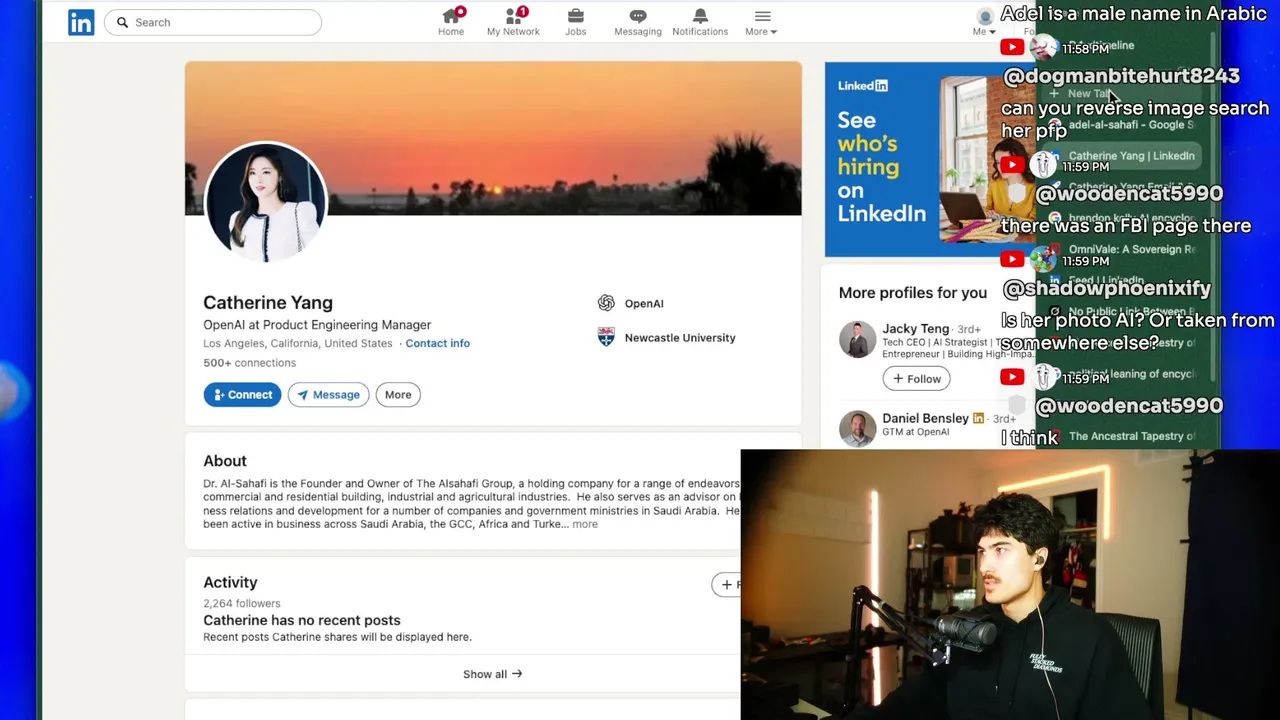Select the Catherine Yang name heading
The height and width of the screenshot is (720, 1280).
[268, 303]
